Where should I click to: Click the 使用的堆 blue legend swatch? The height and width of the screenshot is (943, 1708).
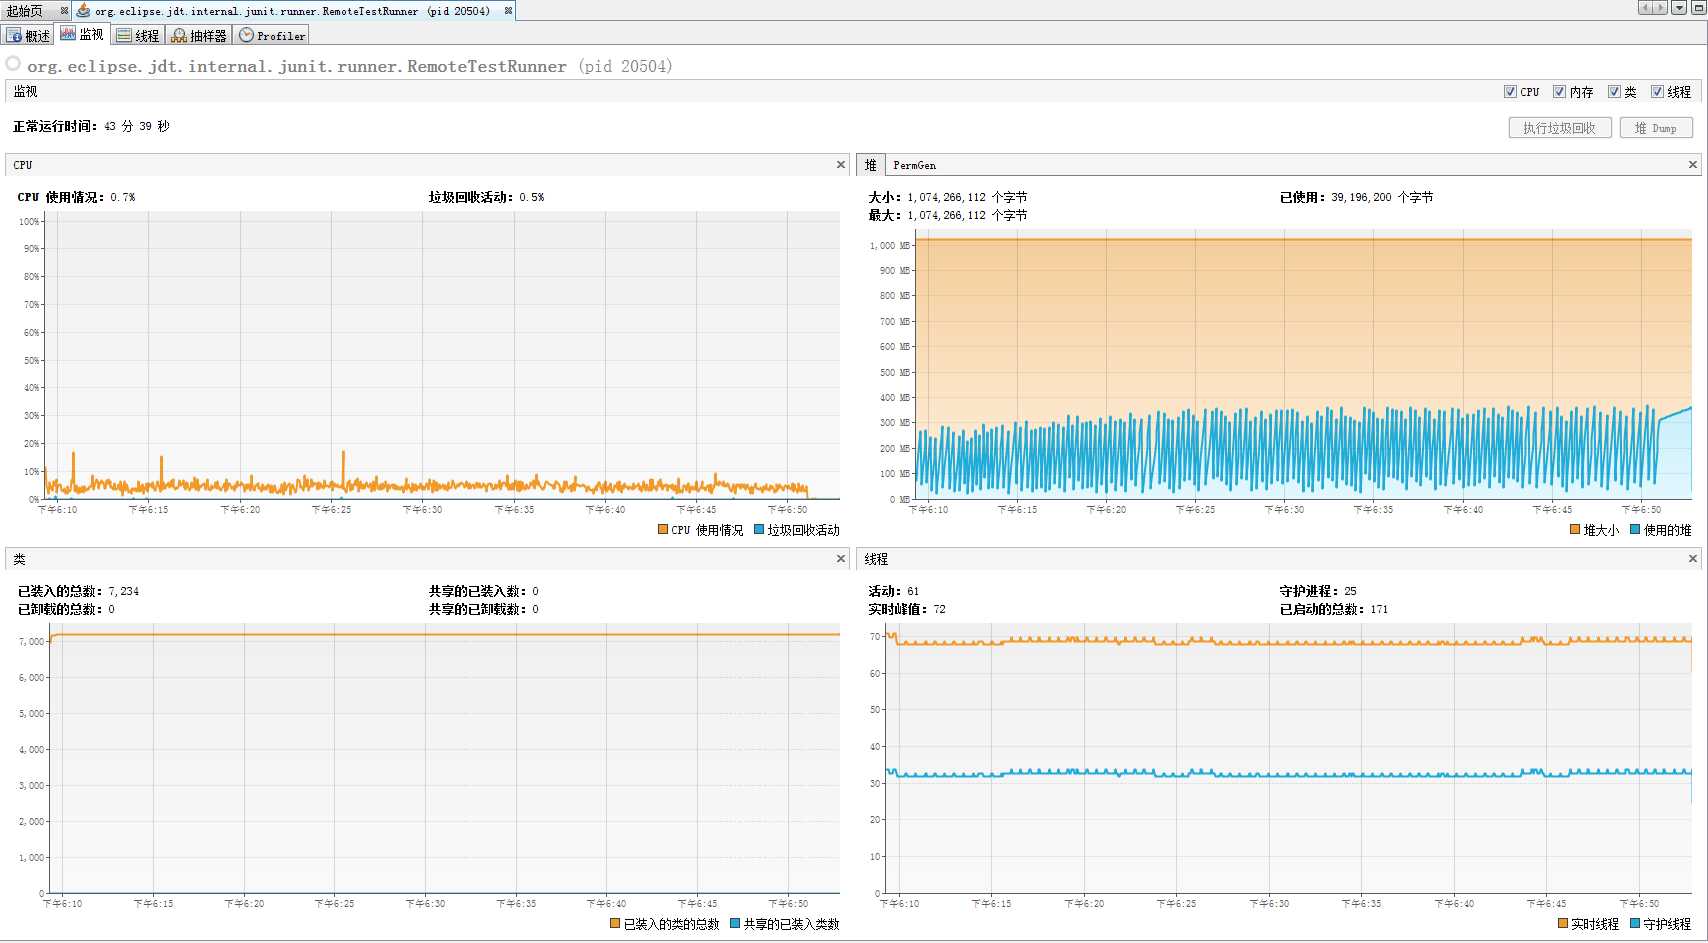(x=1635, y=529)
